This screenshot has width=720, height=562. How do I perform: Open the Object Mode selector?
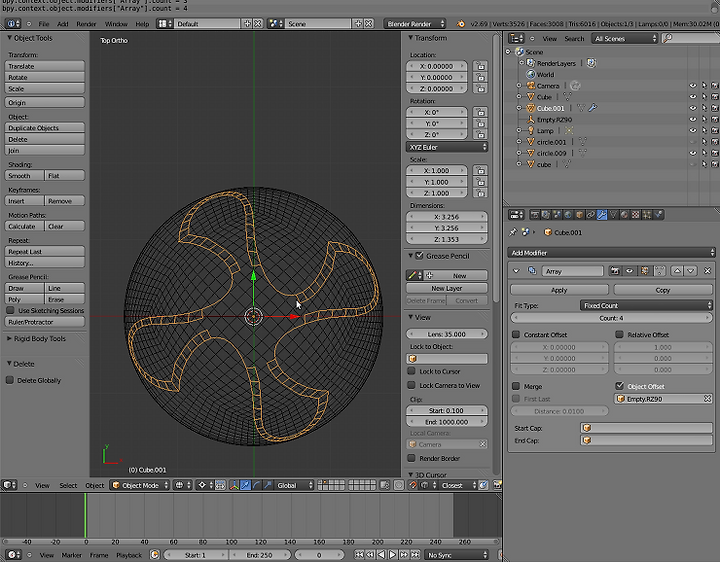[140, 485]
